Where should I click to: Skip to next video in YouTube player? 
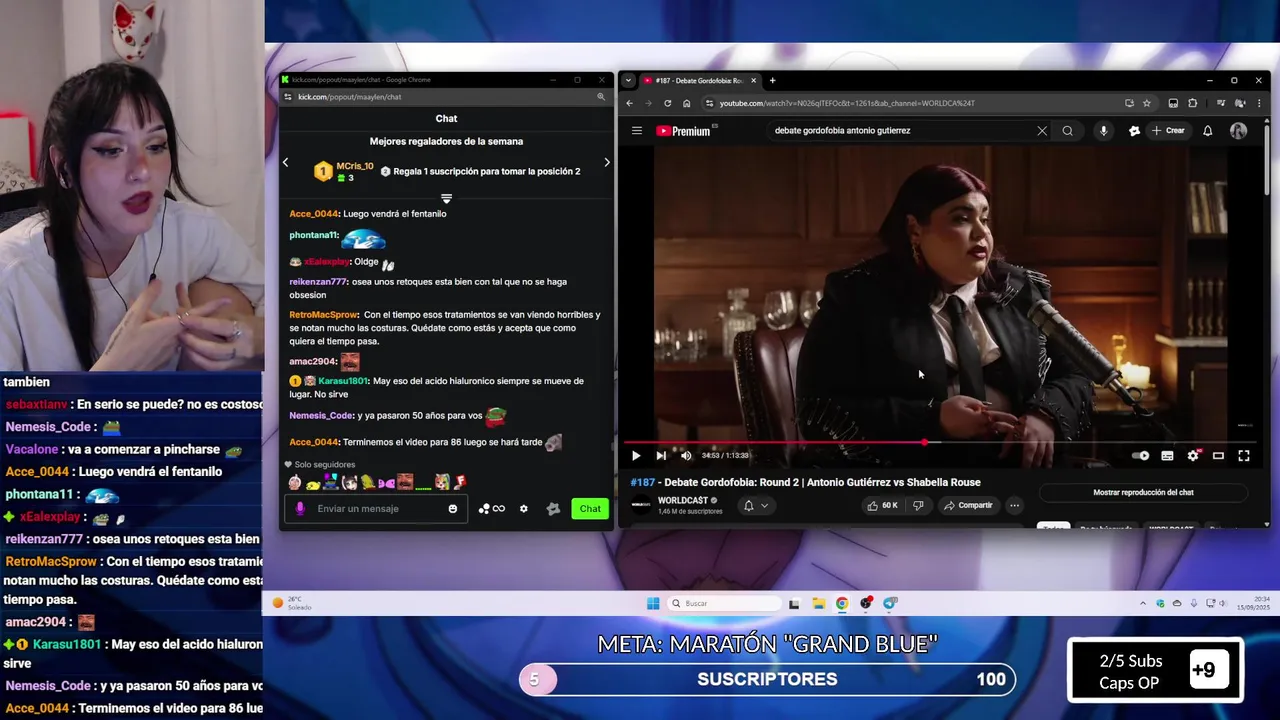661,456
